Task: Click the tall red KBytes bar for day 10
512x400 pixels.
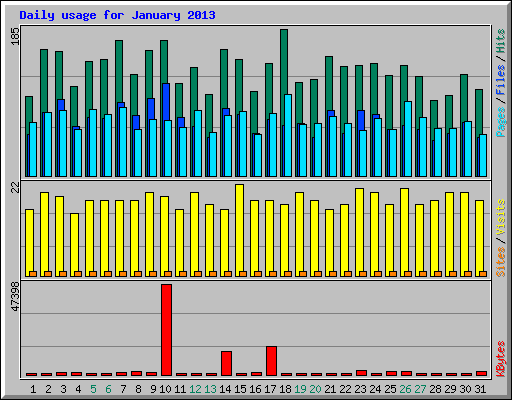Action: pos(166,330)
